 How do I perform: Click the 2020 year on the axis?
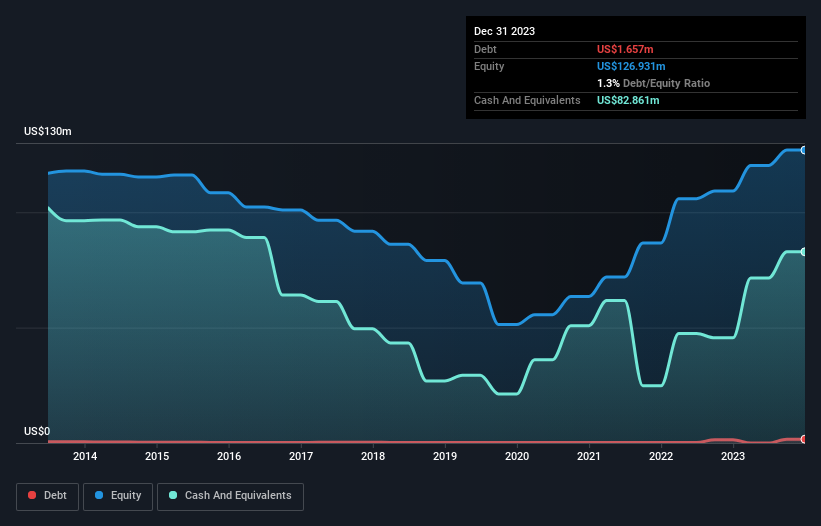pyautogui.click(x=517, y=457)
